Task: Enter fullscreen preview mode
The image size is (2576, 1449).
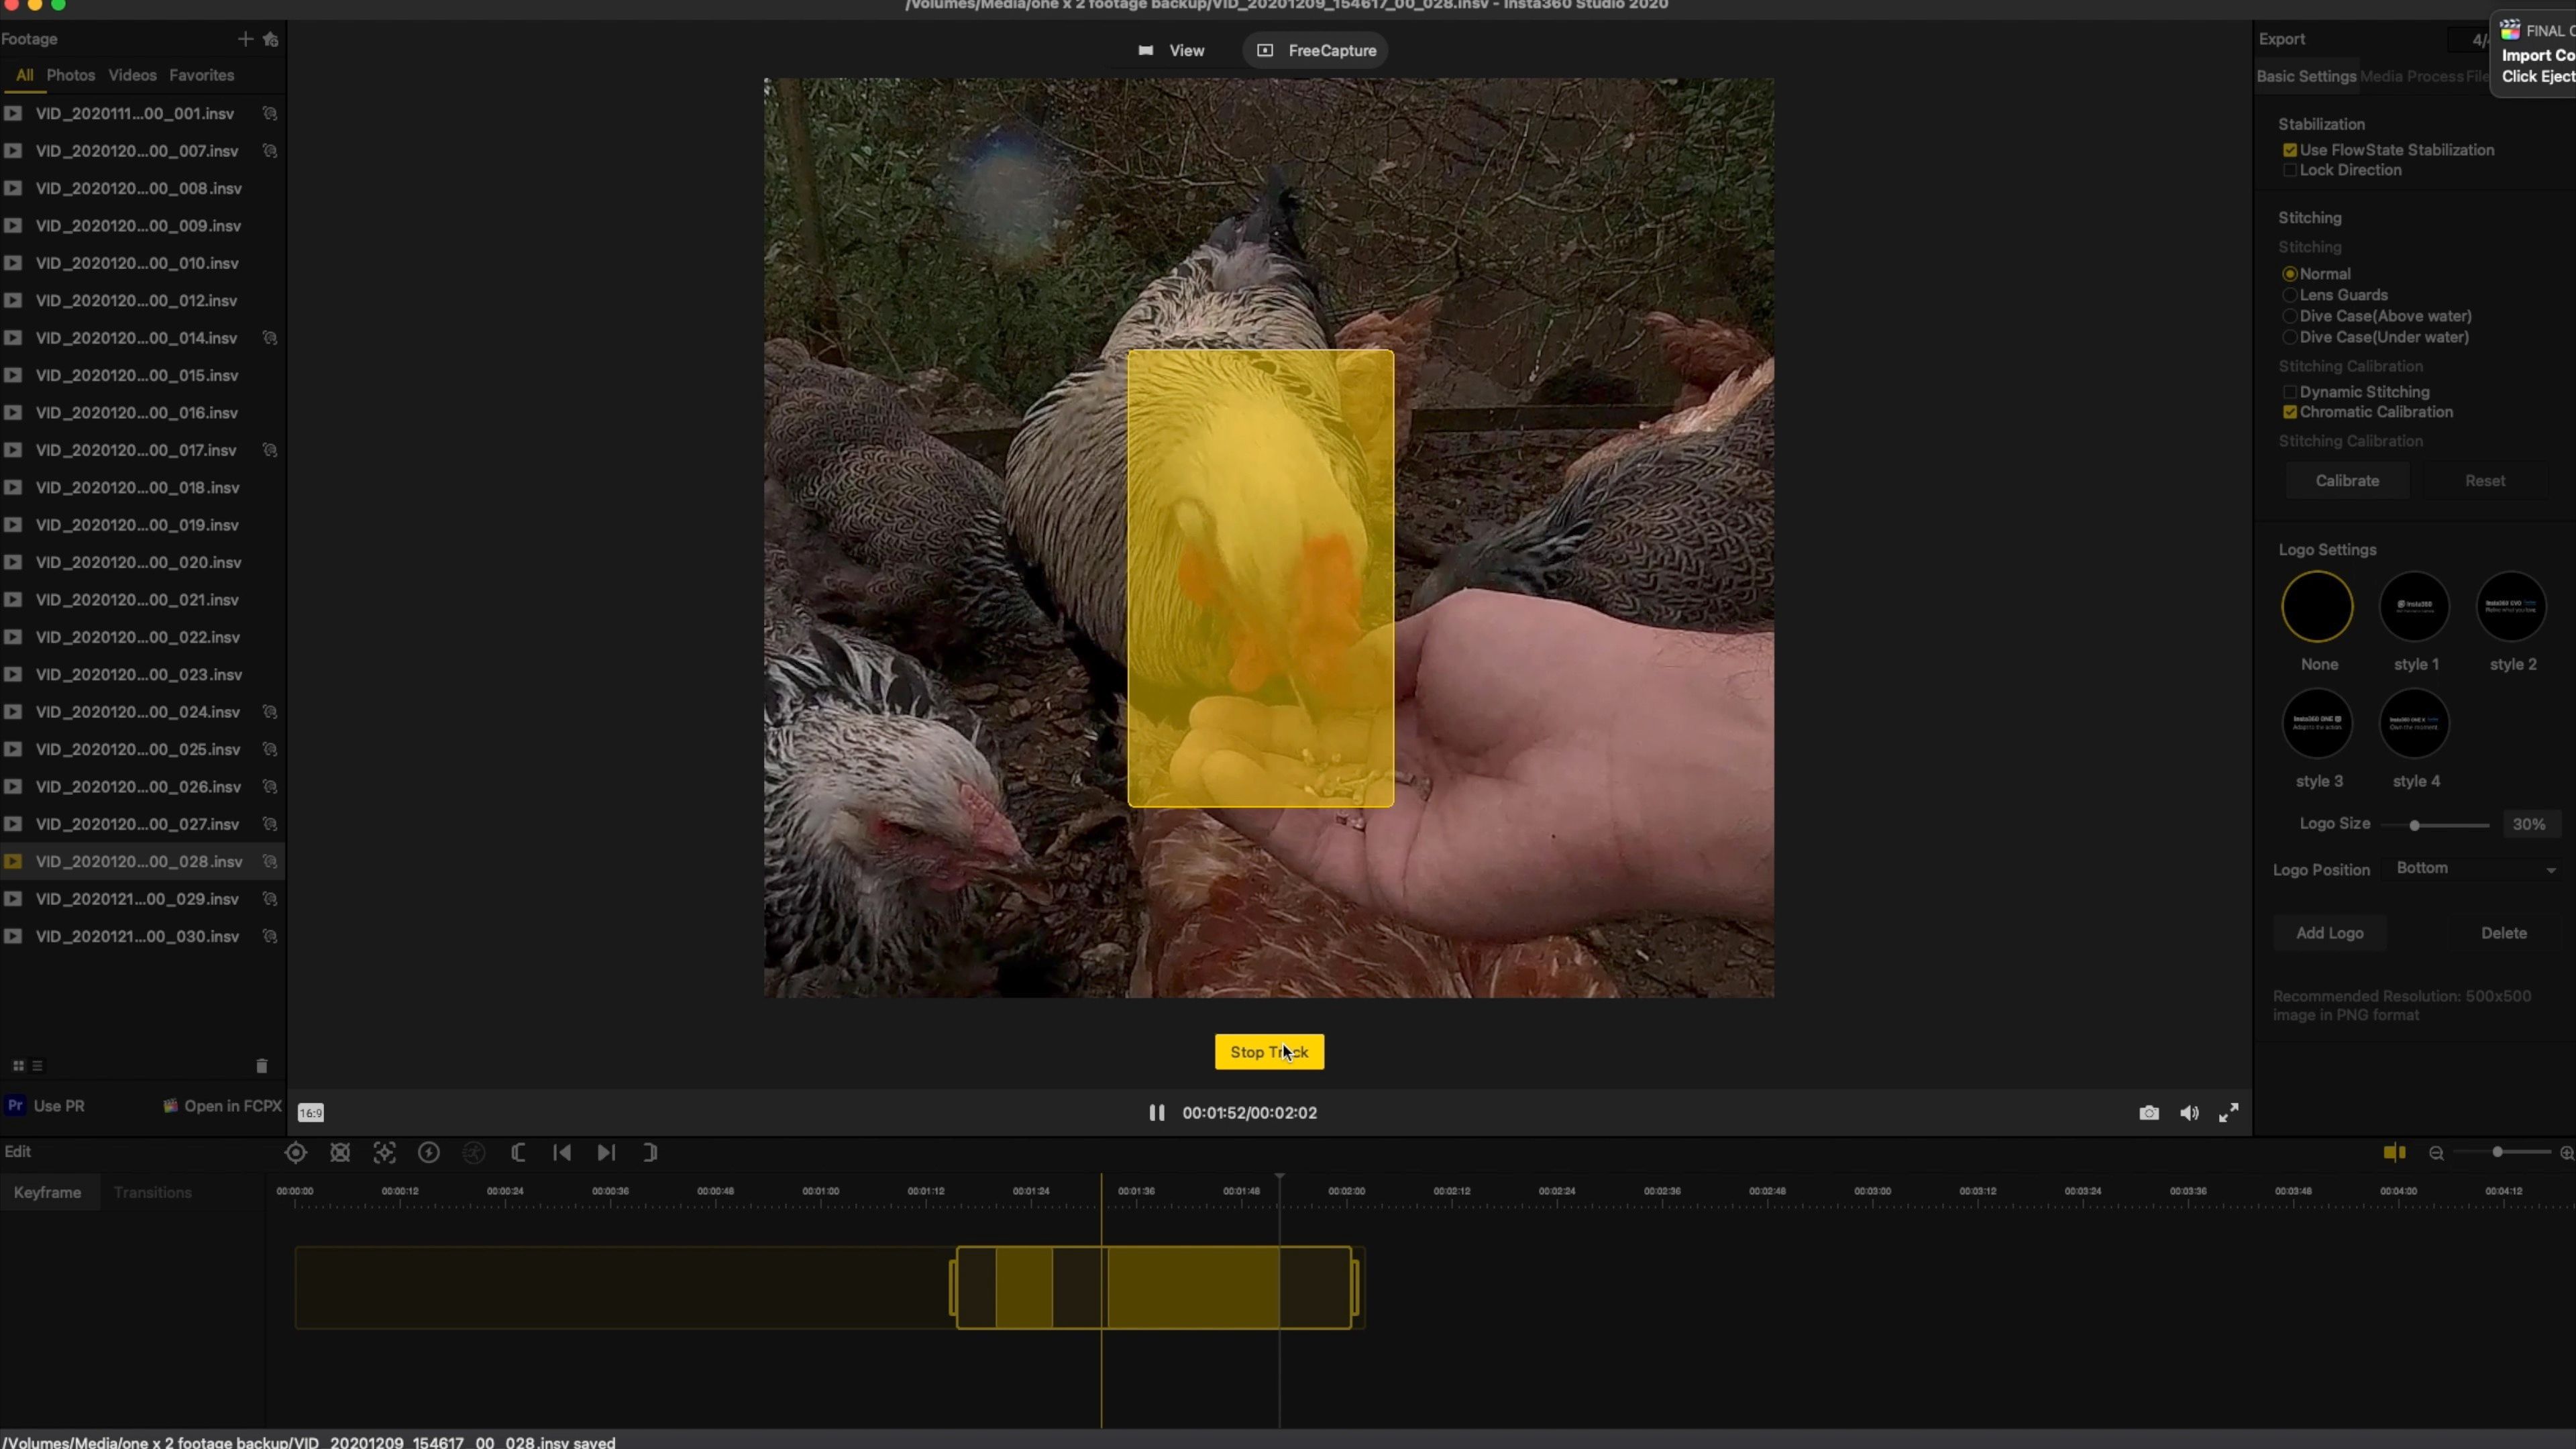Action: coord(2229,1113)
